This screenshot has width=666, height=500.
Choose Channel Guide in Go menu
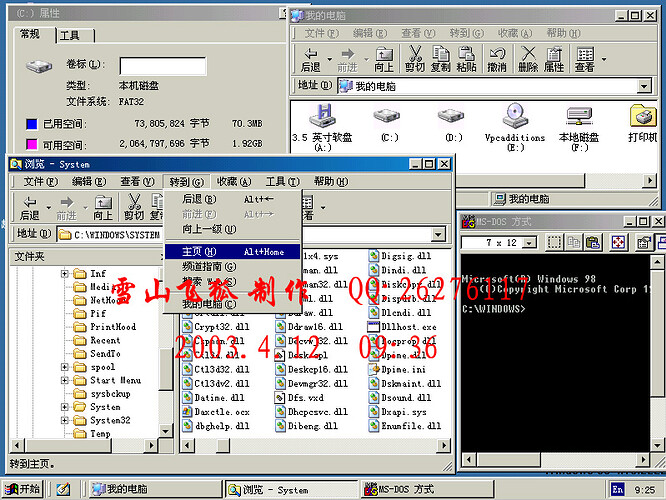232,266
